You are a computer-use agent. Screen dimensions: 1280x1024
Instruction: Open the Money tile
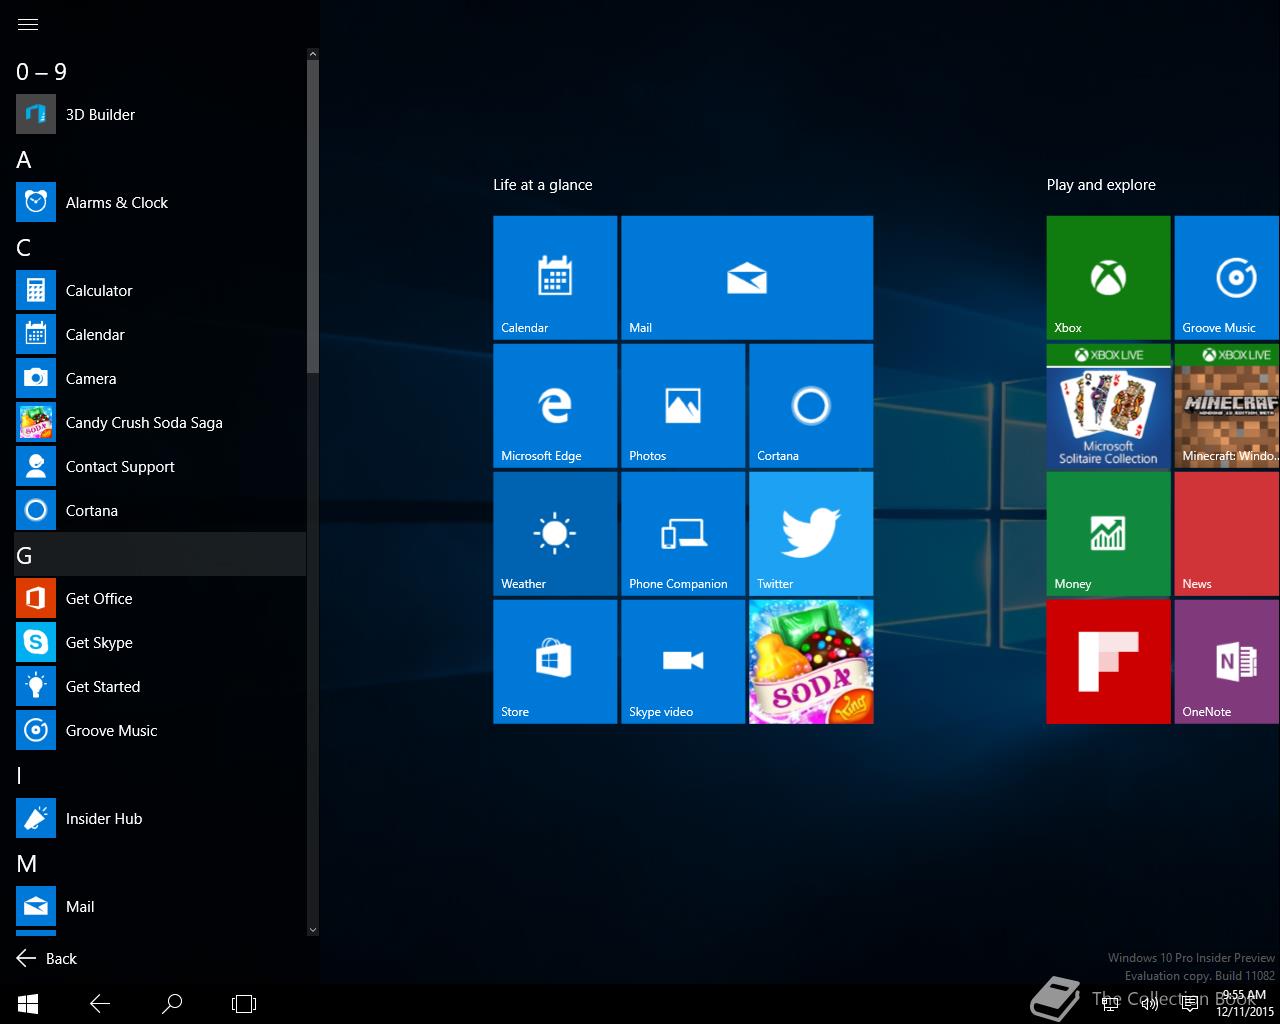(x=1108, y=534)
